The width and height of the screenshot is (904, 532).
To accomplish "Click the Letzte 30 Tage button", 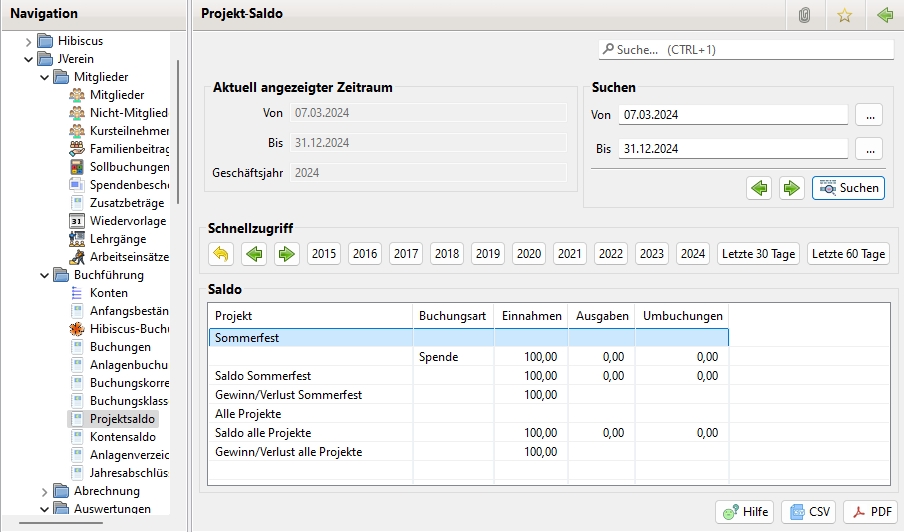I will (x=758, y=254).
